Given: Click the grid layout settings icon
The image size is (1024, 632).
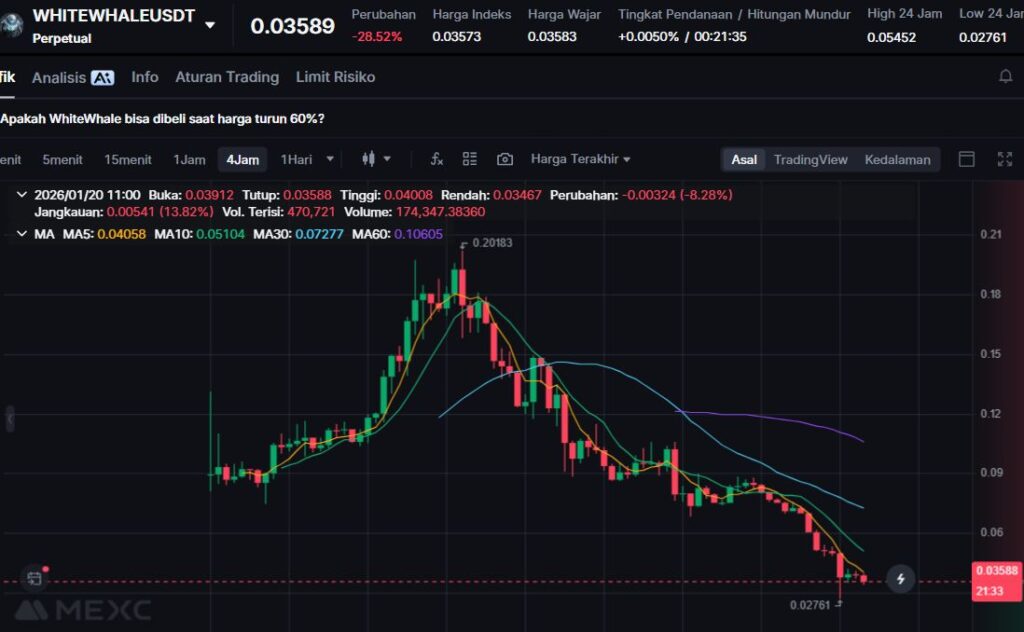Looking at the screenshot, I should point(470,159).
